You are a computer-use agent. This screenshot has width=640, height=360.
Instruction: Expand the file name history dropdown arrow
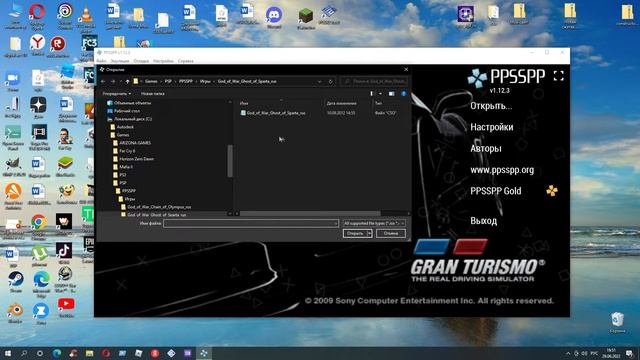[336, 223]
